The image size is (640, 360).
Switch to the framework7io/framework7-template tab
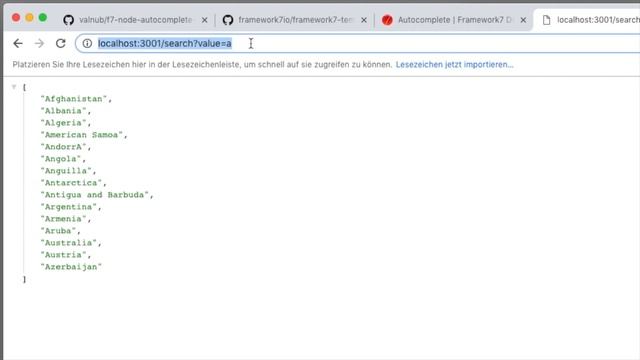295,20
